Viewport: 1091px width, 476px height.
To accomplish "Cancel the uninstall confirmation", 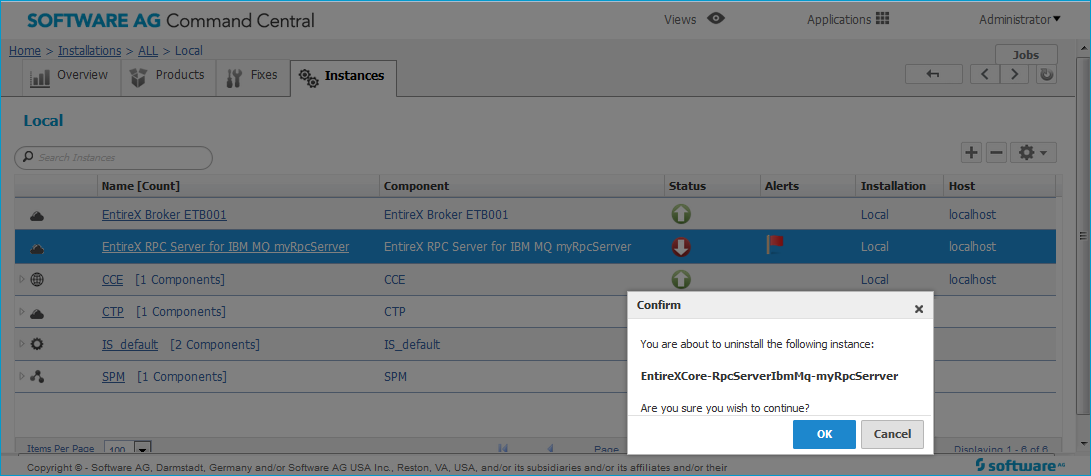I will (x=892, y=434).
